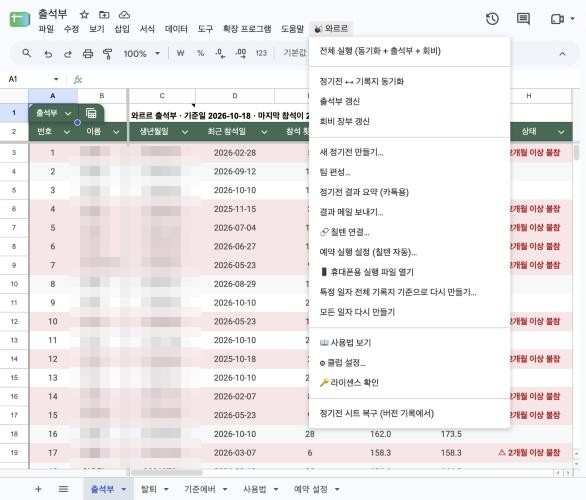Select 결과 메일 보내기...
Image resolution: width=586 pixels, height=500 pixels.
(x=410, y=212)
